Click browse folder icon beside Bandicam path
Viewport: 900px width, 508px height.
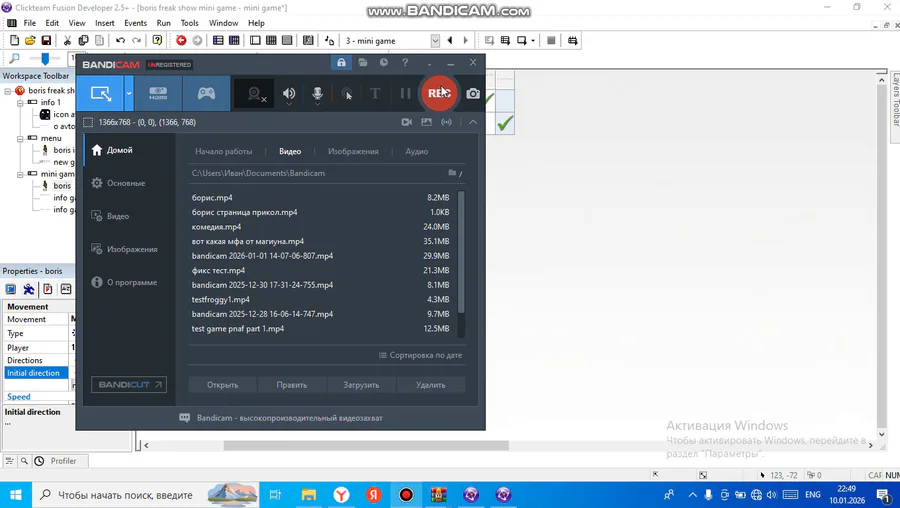tap(452, 173)
